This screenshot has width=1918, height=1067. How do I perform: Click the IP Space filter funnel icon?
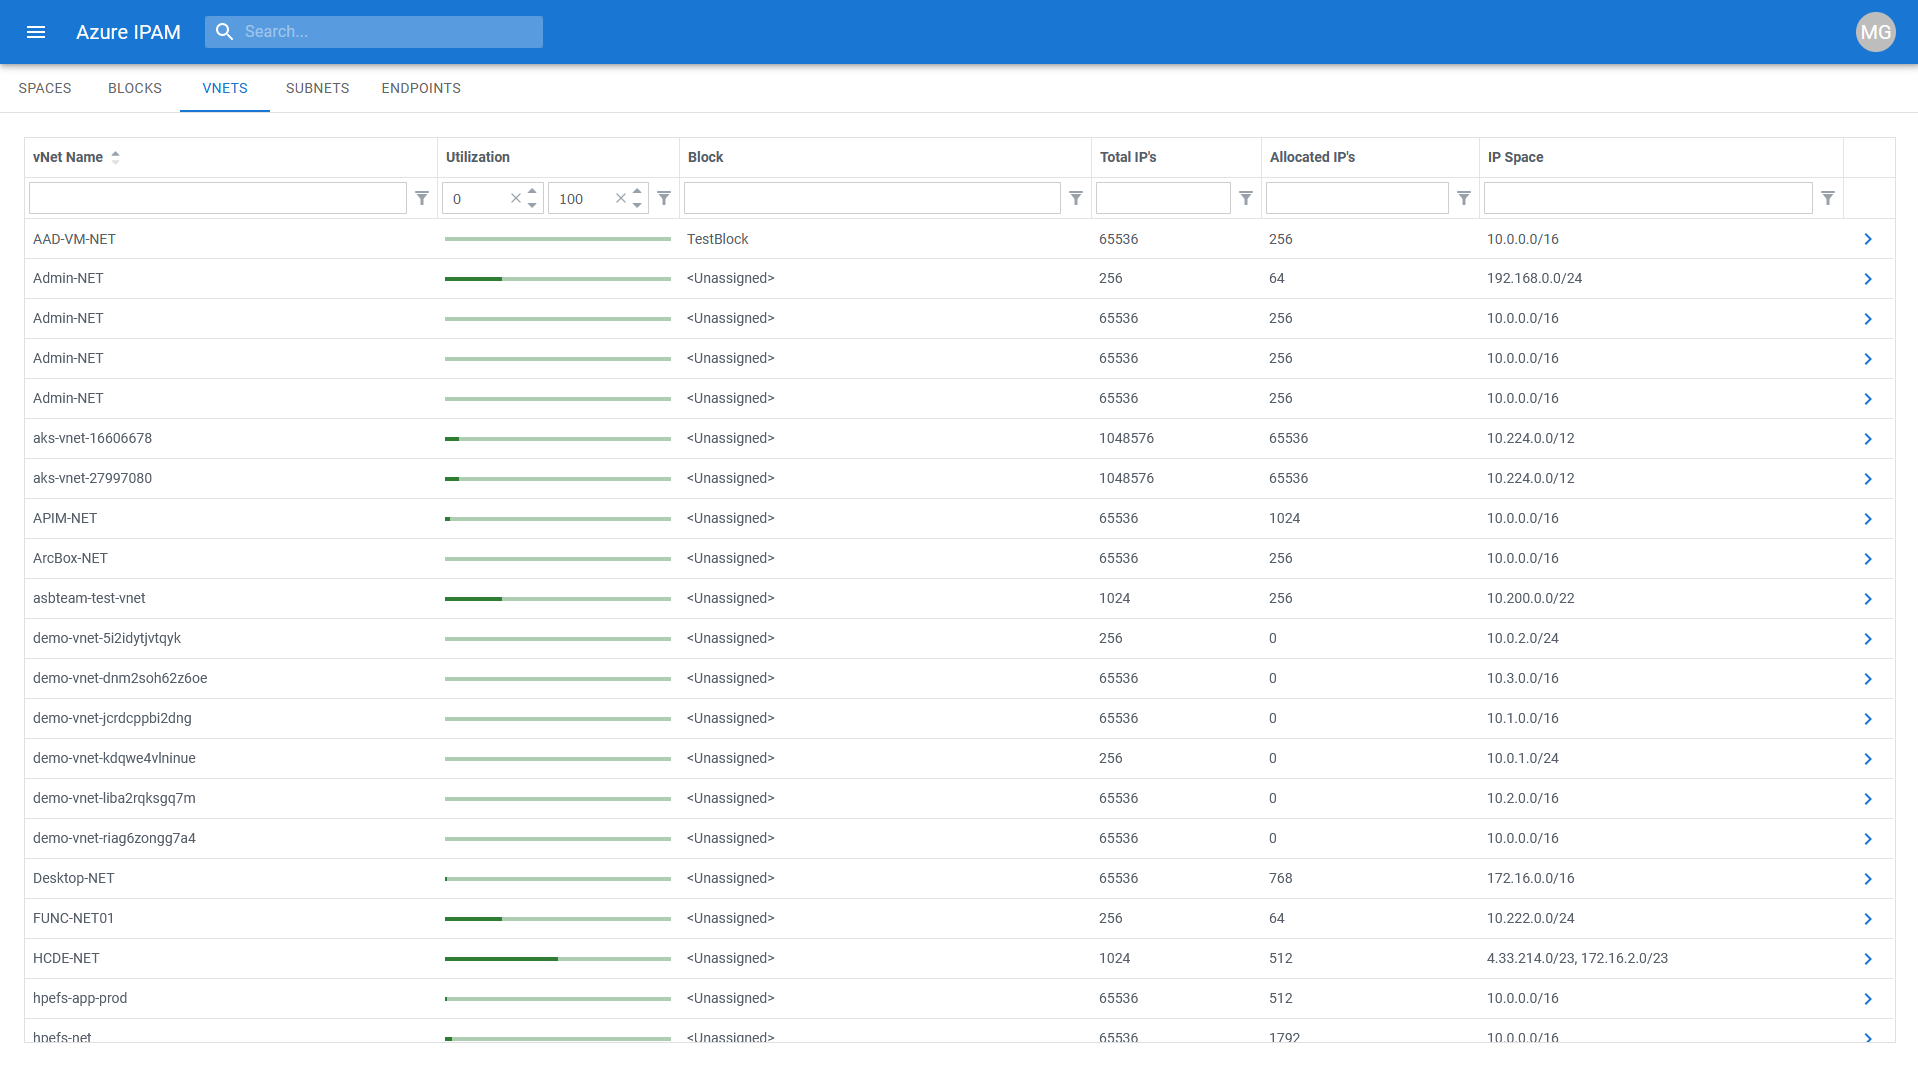(x=1828, y=198)
